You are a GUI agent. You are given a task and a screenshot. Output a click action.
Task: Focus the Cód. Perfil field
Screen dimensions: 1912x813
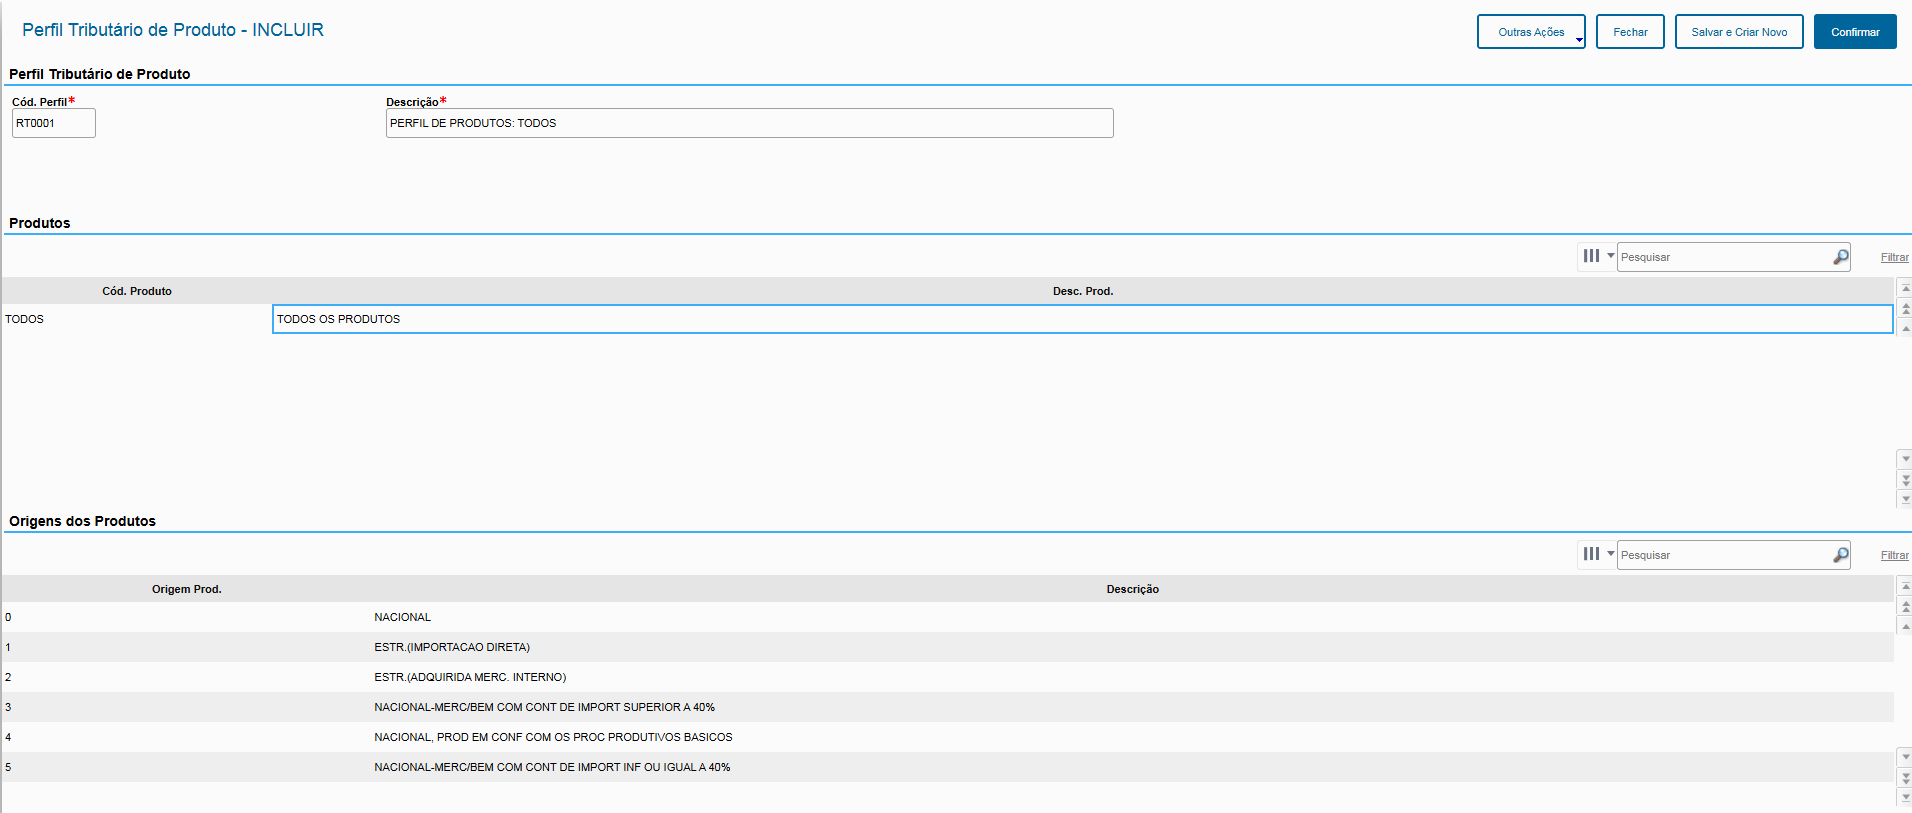54,123
